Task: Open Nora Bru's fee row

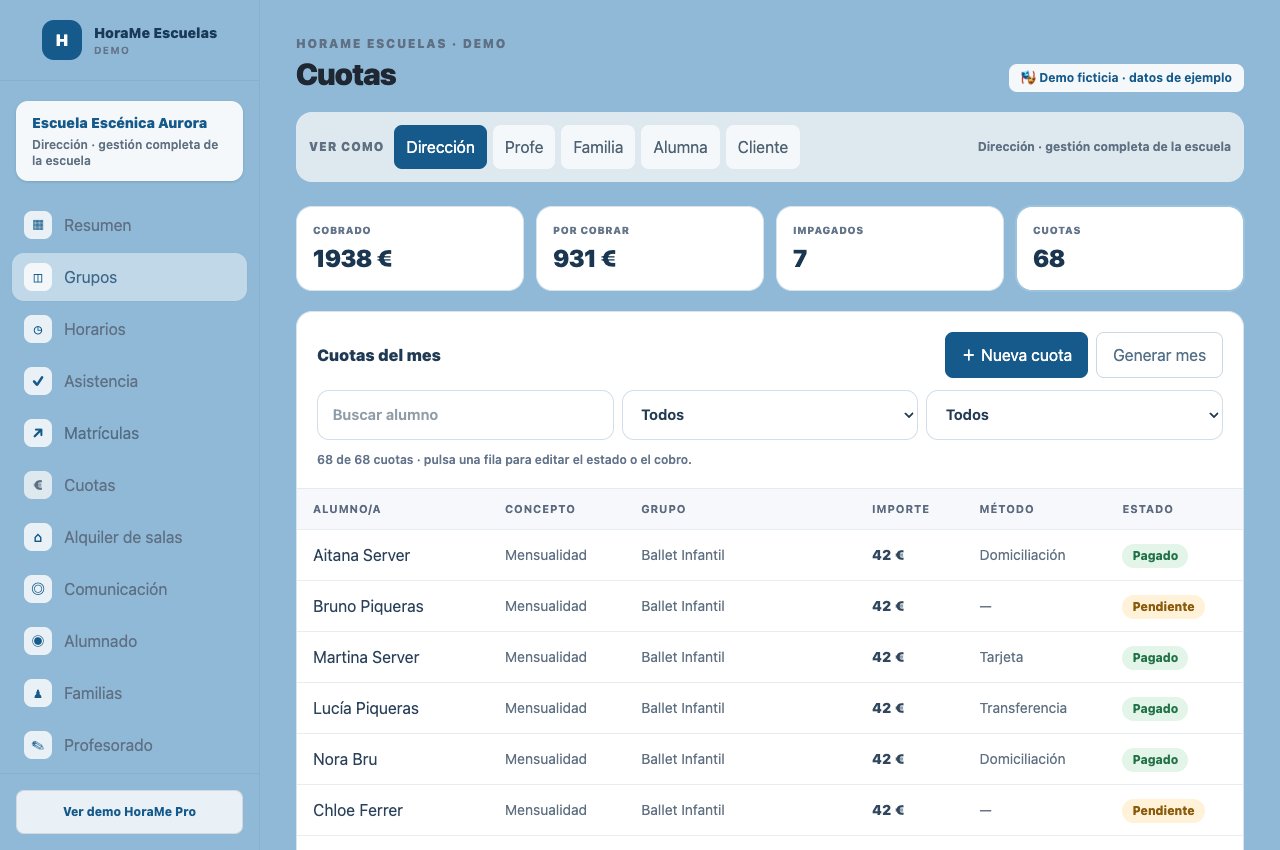Action: coord(770,759)
